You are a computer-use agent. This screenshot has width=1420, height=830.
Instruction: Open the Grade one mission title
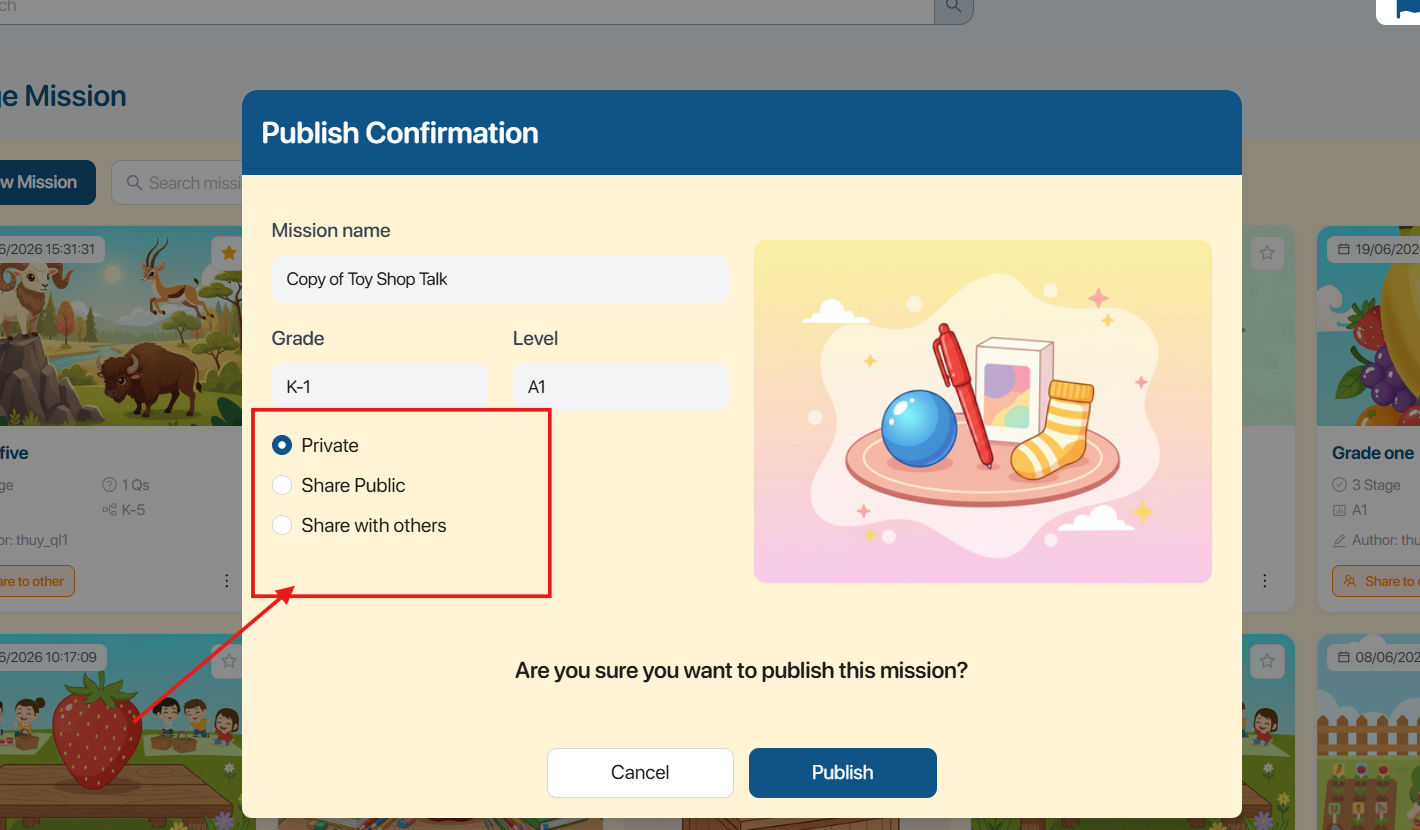coord(1373,453)
